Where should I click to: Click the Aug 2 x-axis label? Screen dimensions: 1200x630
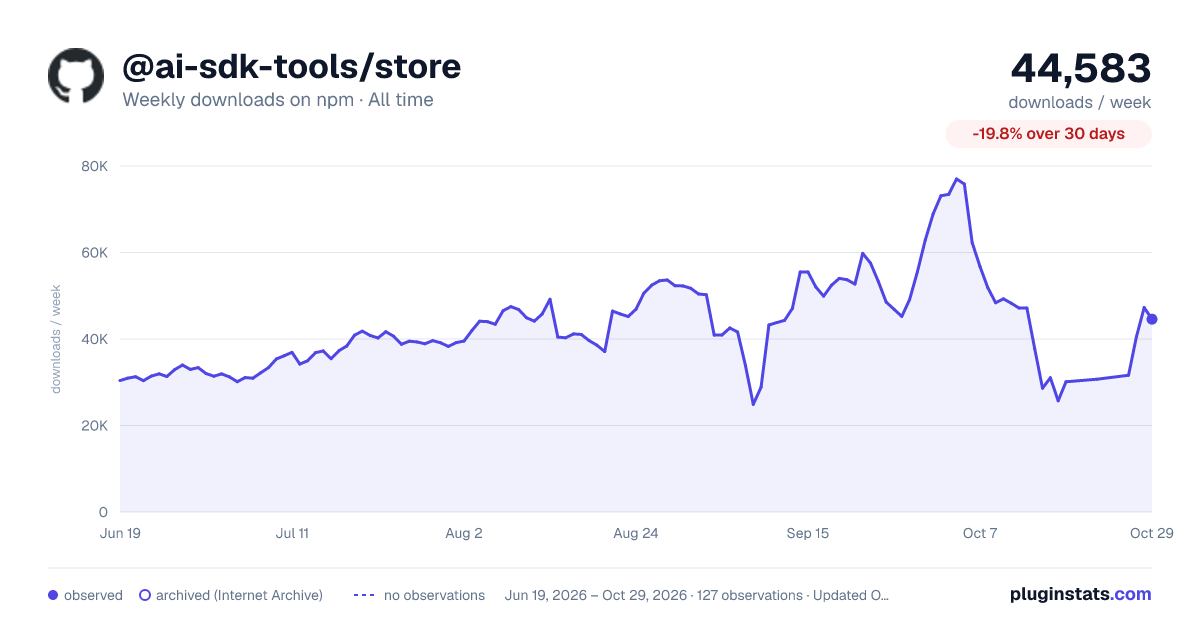pos(464,533)
